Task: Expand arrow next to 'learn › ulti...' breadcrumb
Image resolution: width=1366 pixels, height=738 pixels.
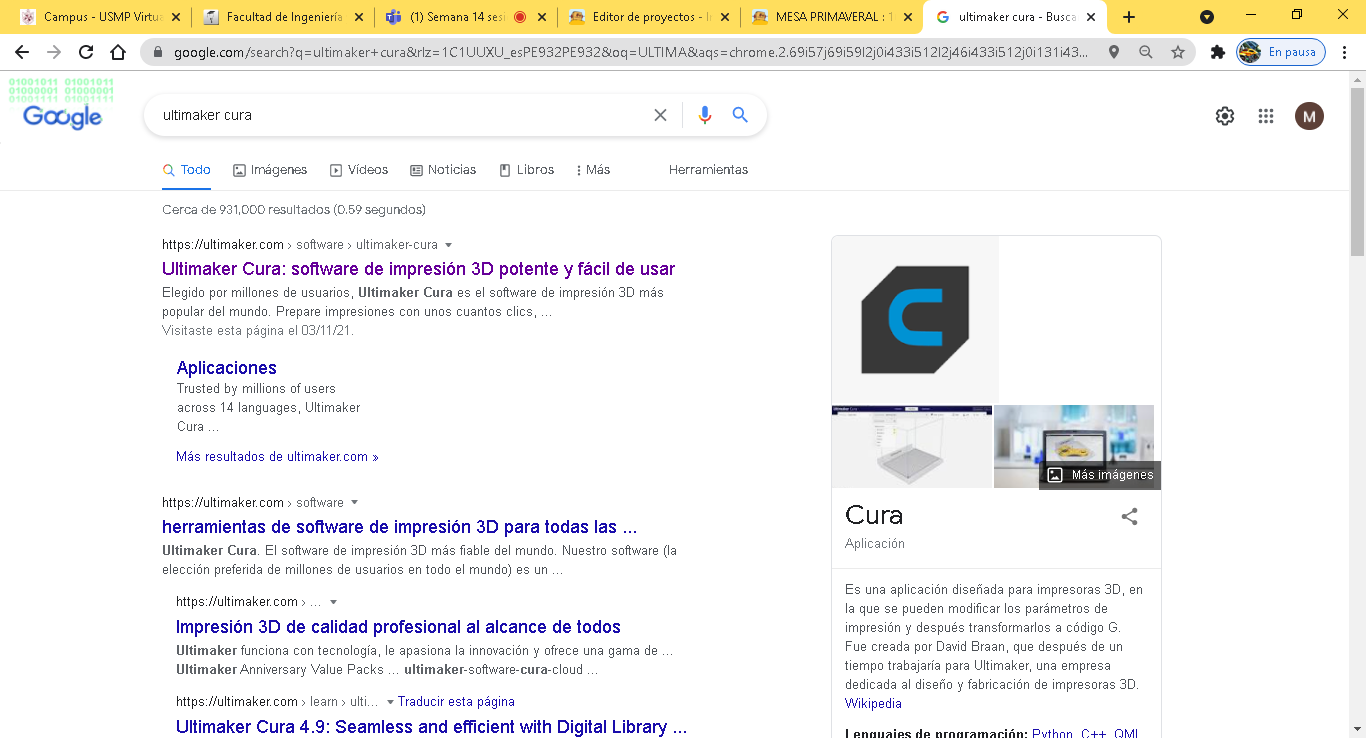Action: 390,702
